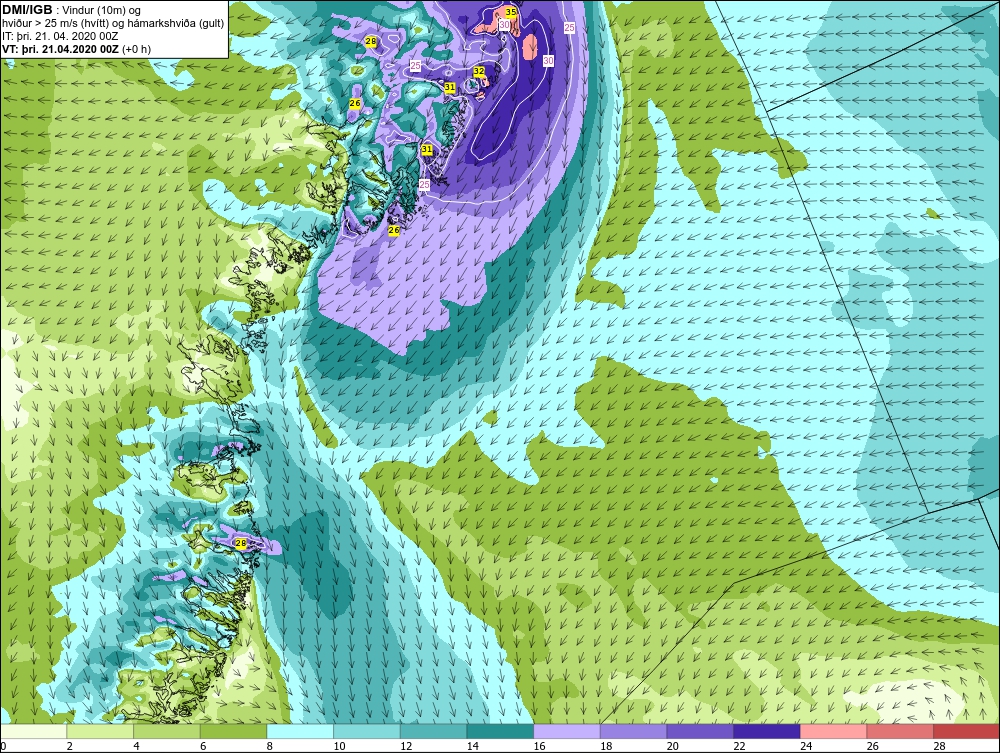Click the 14–16 m/s dark teal legend swatch
This screenshot has height=753, width=1000.
pos(499,731)
